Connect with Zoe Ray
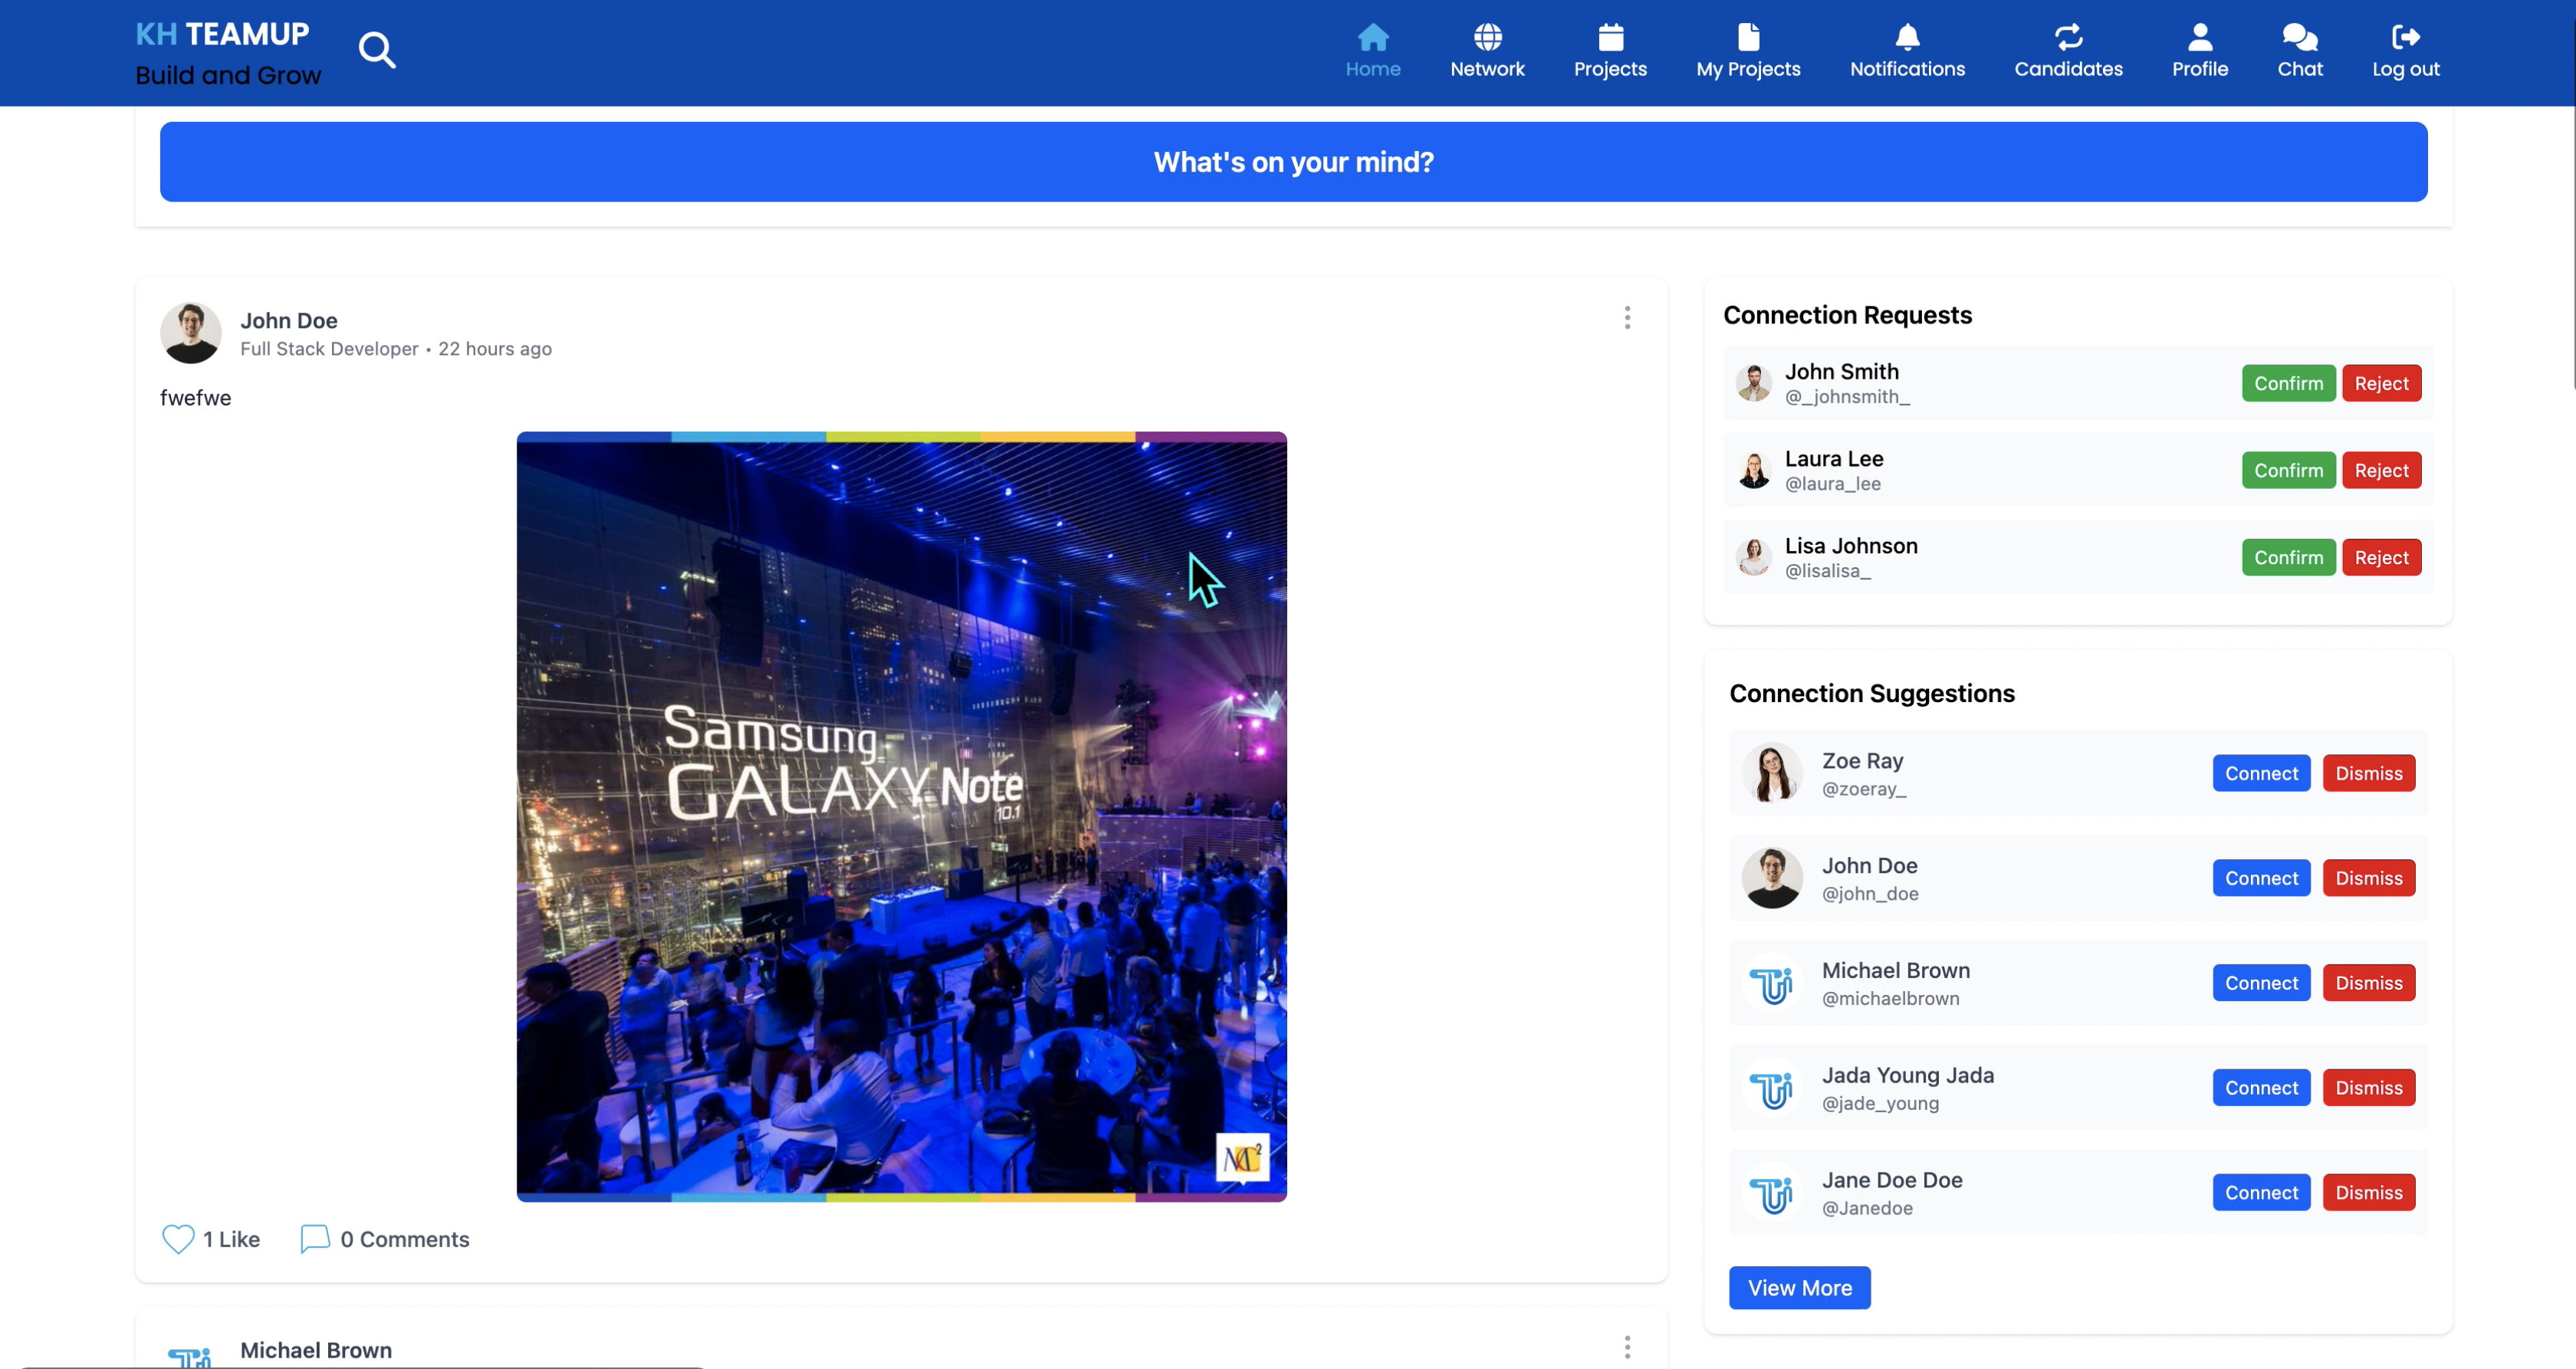 (x=2261, y=773)
